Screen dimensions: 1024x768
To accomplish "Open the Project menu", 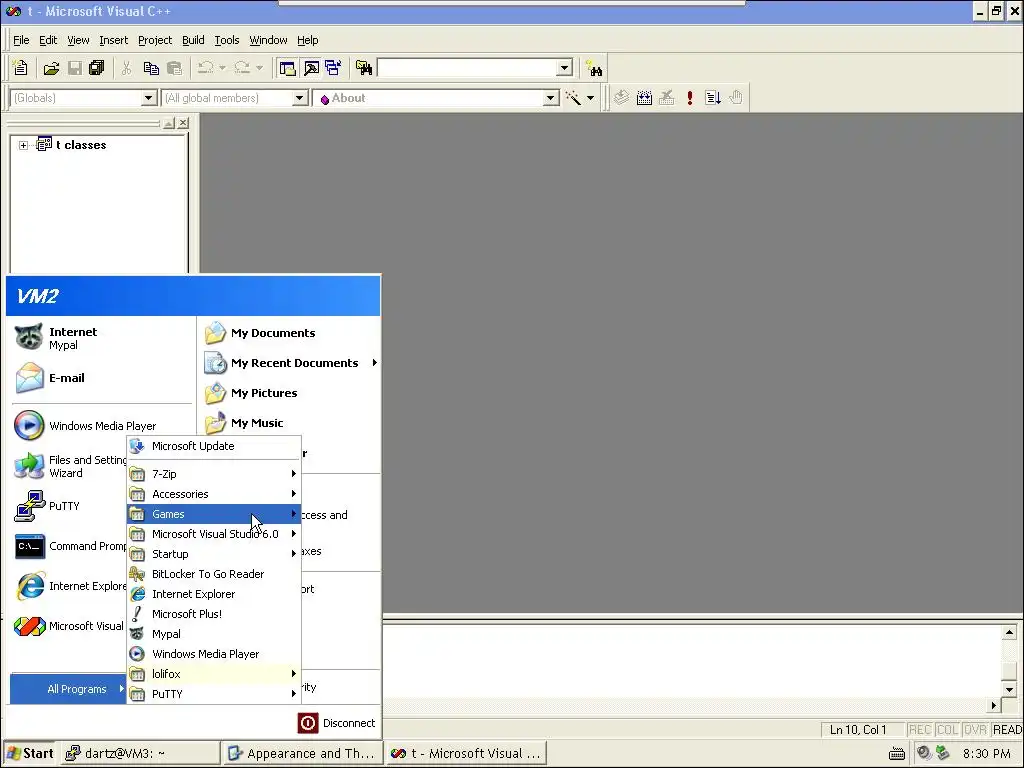I will coord(155,40).
